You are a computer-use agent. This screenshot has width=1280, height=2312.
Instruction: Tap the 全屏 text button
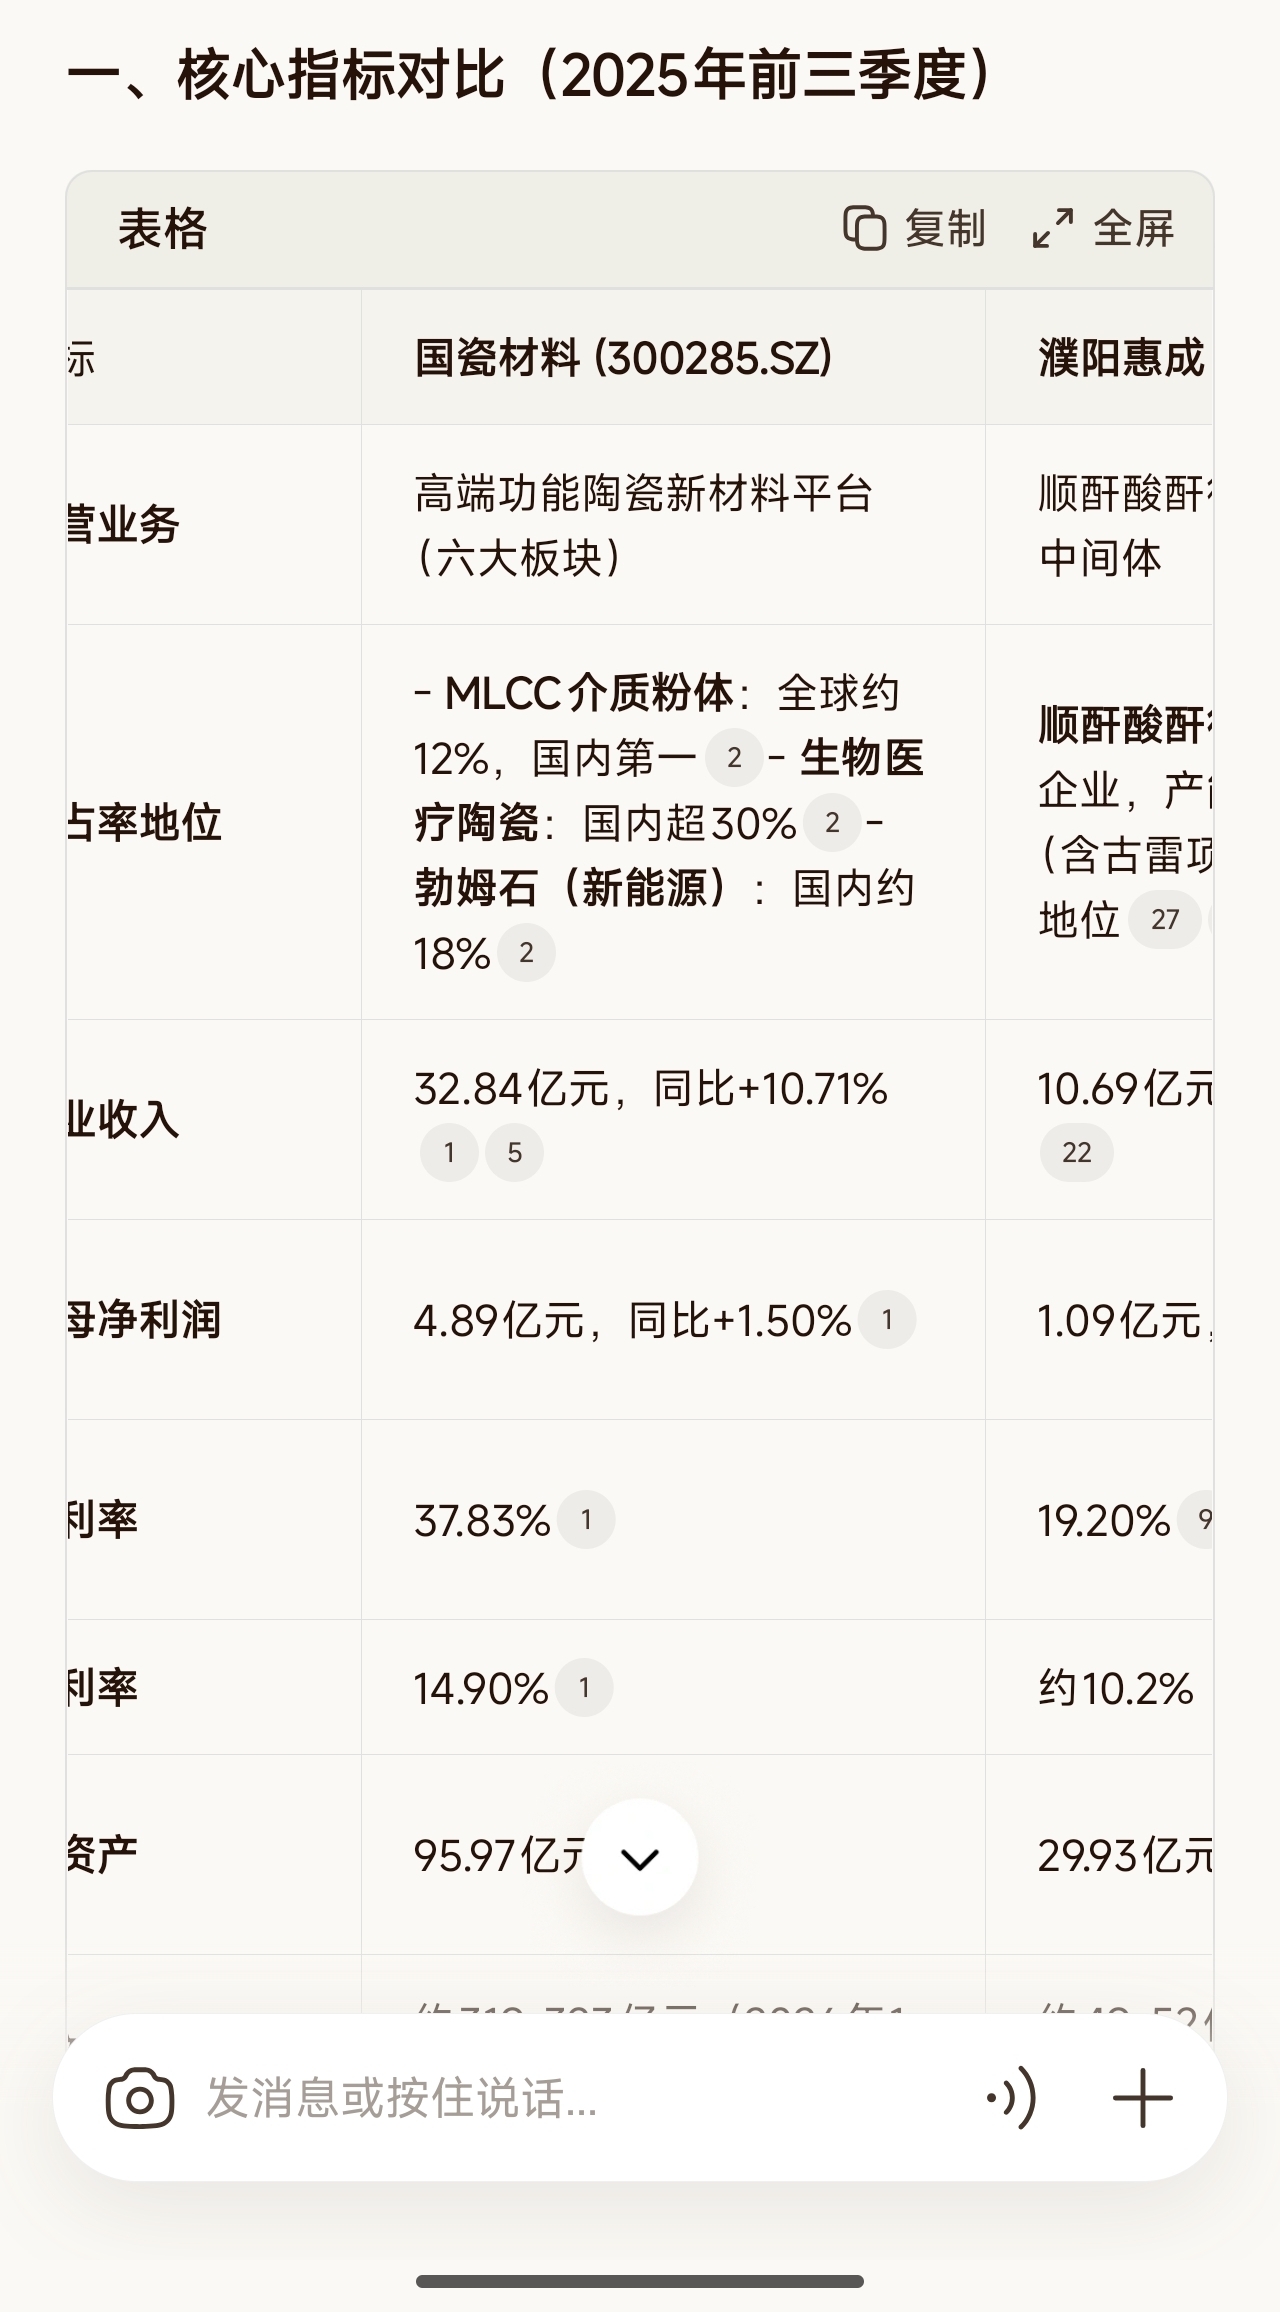point(1134,228)
